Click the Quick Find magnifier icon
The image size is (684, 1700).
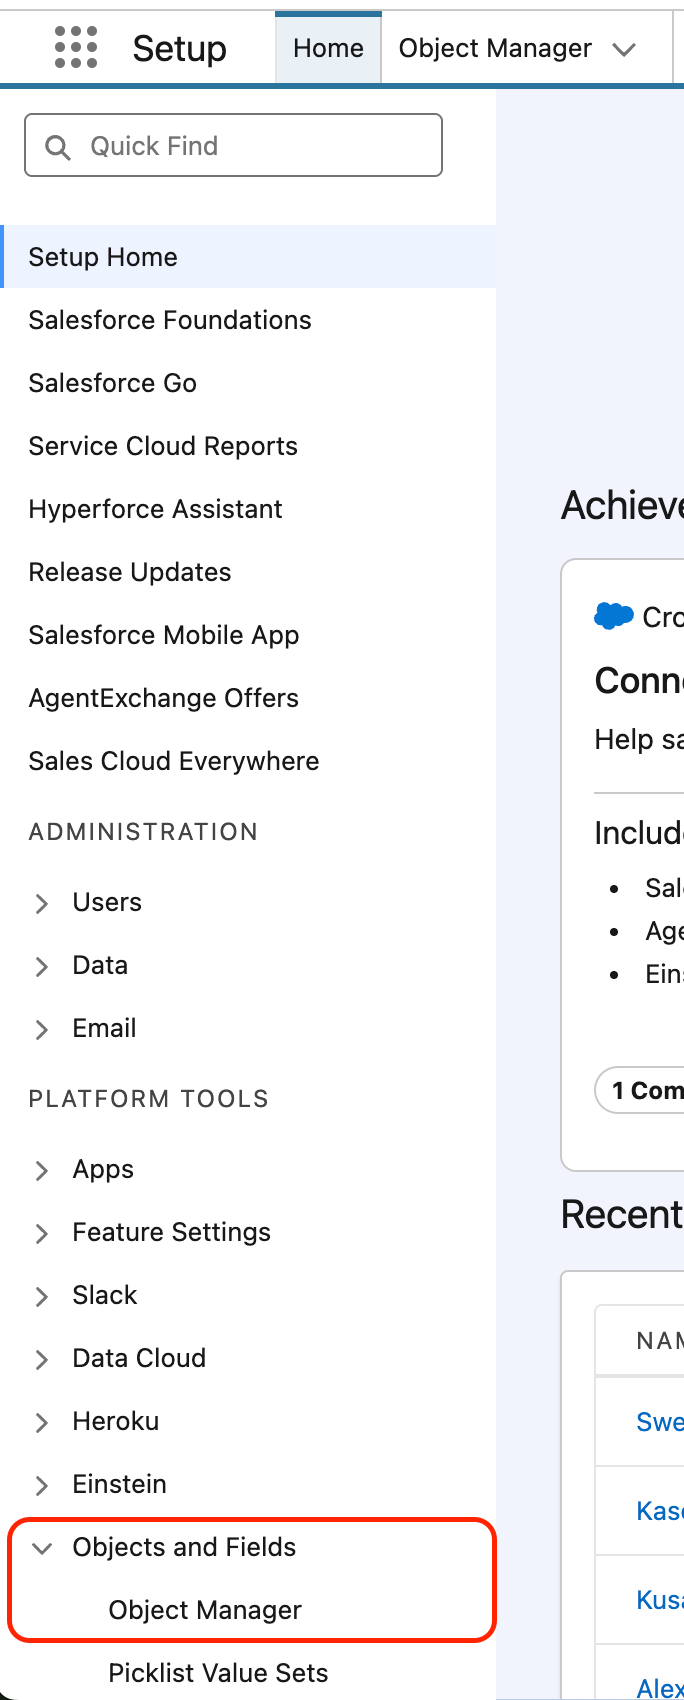pos(58,147)
